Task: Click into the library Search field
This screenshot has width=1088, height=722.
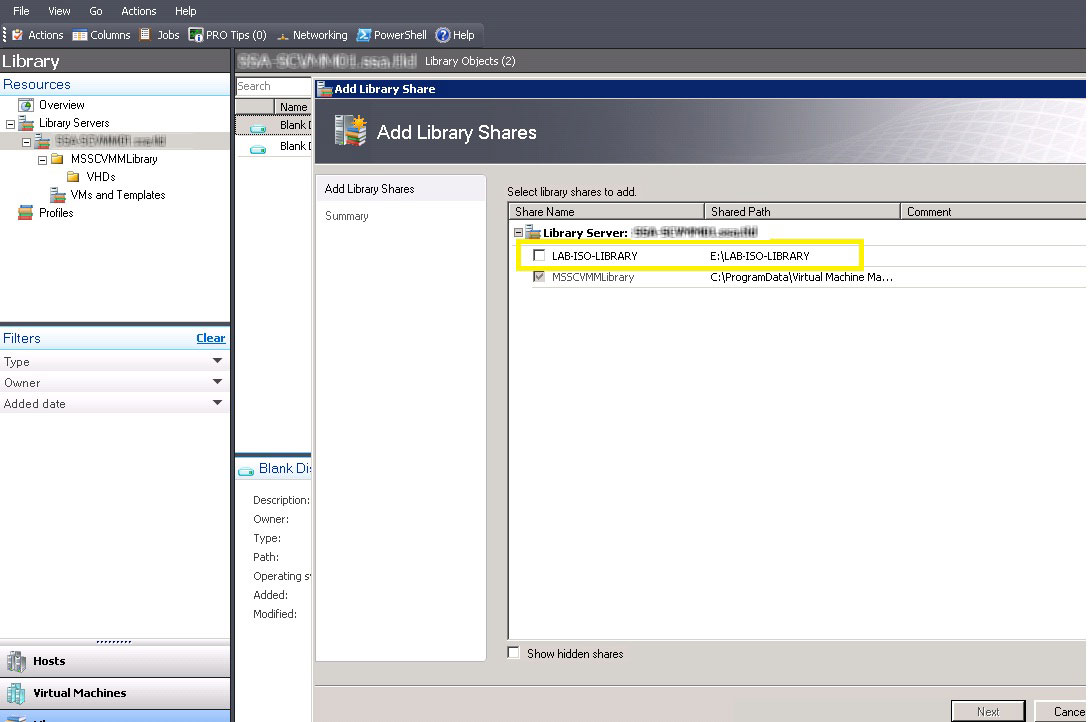Action: 273,86
